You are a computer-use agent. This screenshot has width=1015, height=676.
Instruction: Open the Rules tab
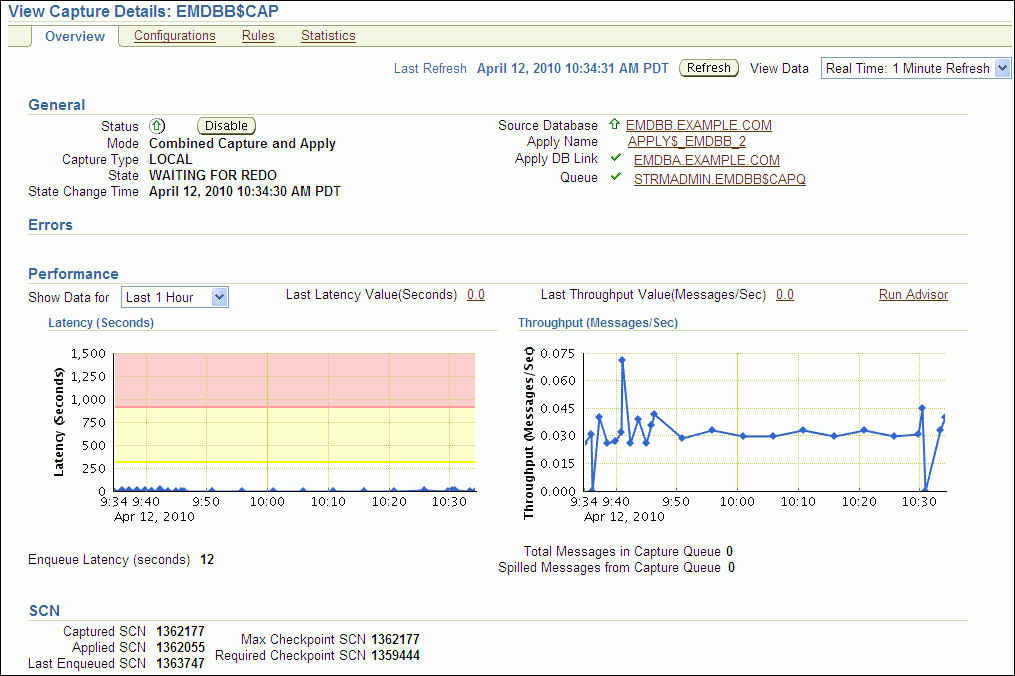click(258, 36)
